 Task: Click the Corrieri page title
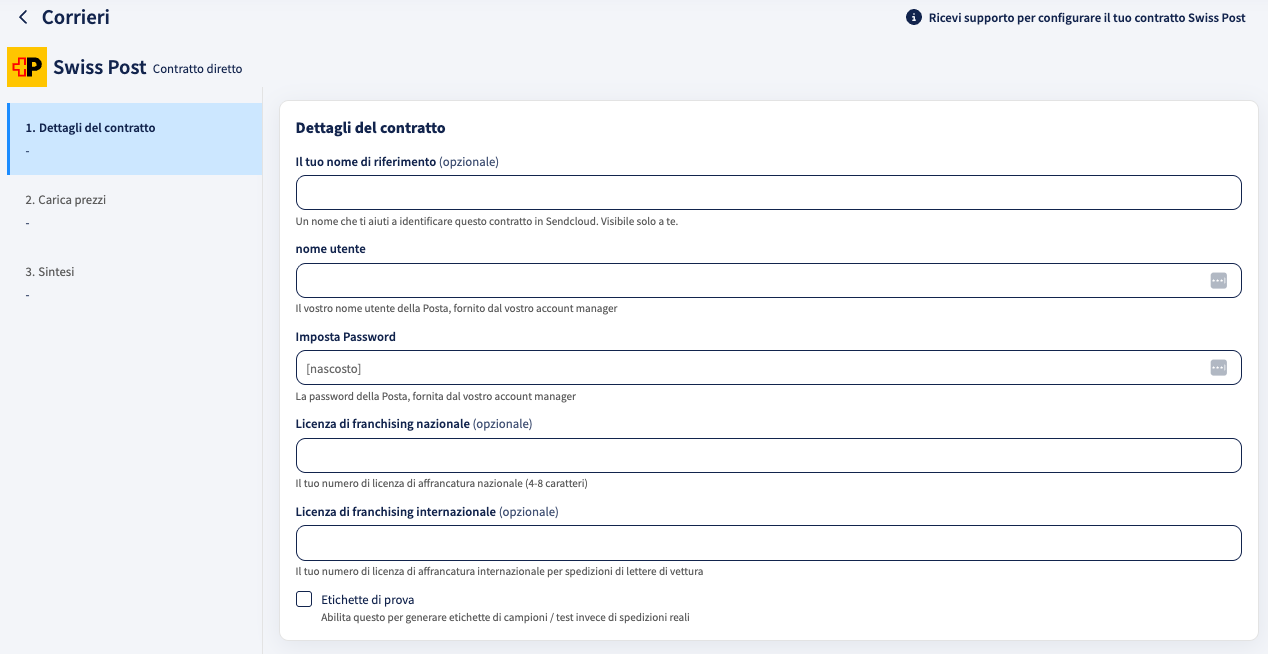click(x=76, y=17)
